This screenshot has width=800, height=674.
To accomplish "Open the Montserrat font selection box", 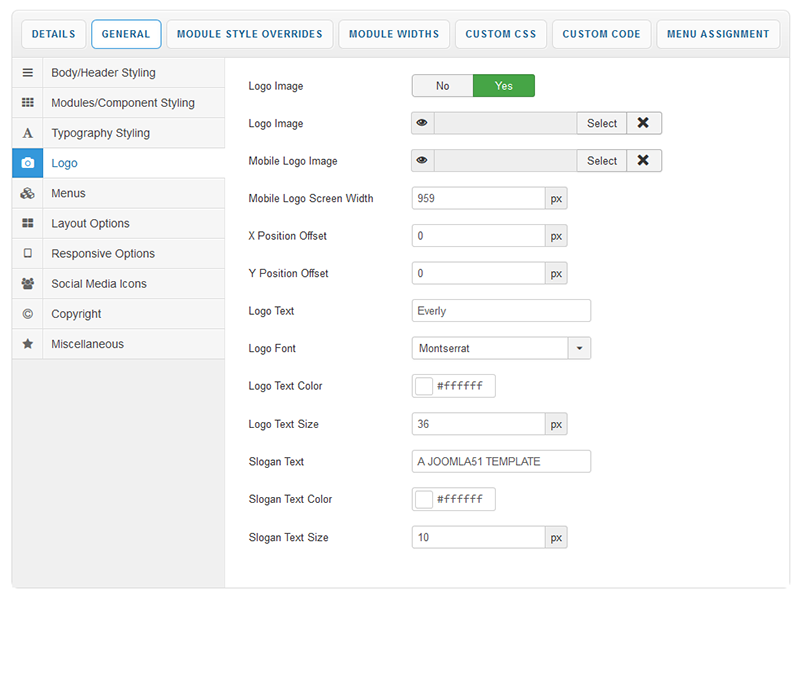I will point(489,349).
